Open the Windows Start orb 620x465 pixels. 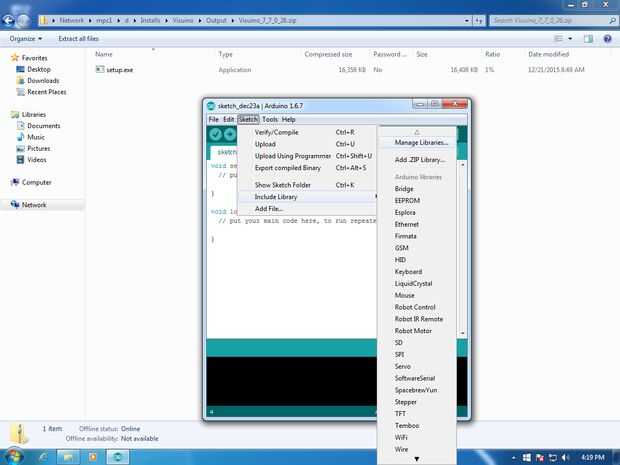tap(13, 457)
